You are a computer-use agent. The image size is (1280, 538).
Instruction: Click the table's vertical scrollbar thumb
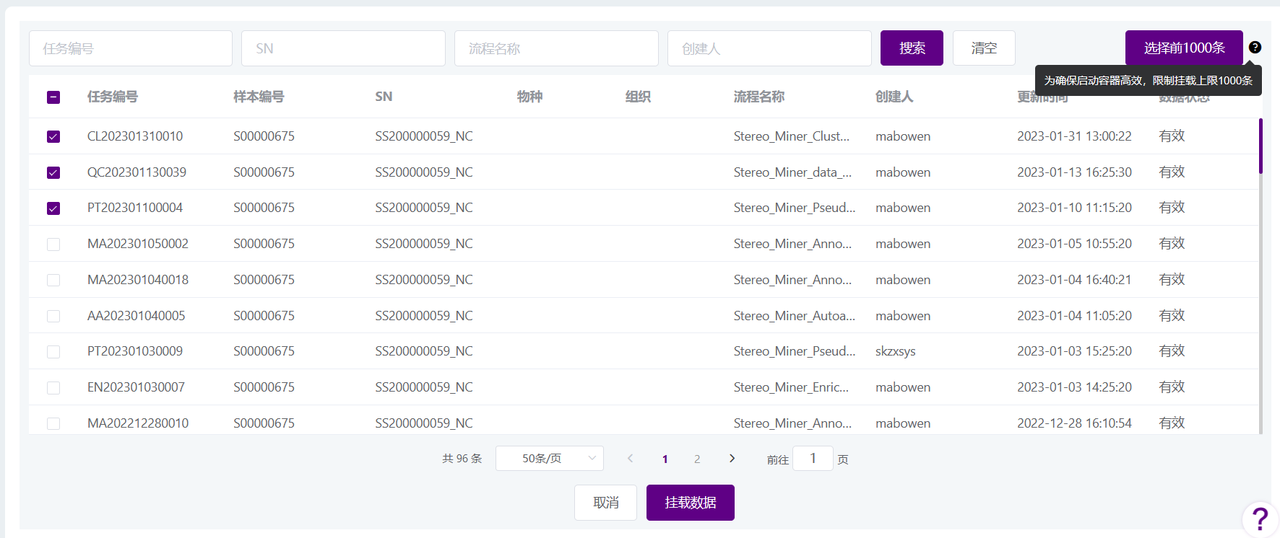[1260, 145]
